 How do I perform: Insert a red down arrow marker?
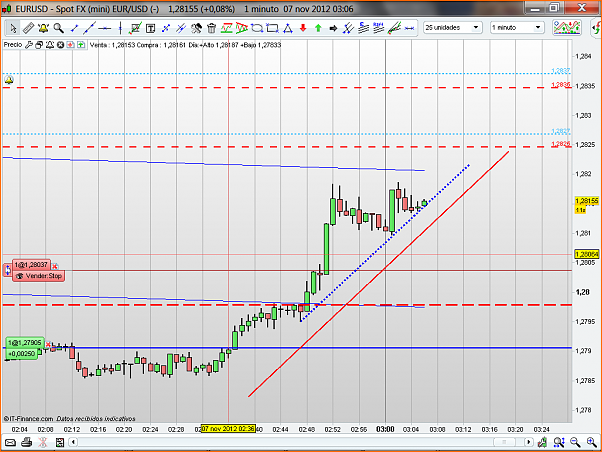[303, 28]
